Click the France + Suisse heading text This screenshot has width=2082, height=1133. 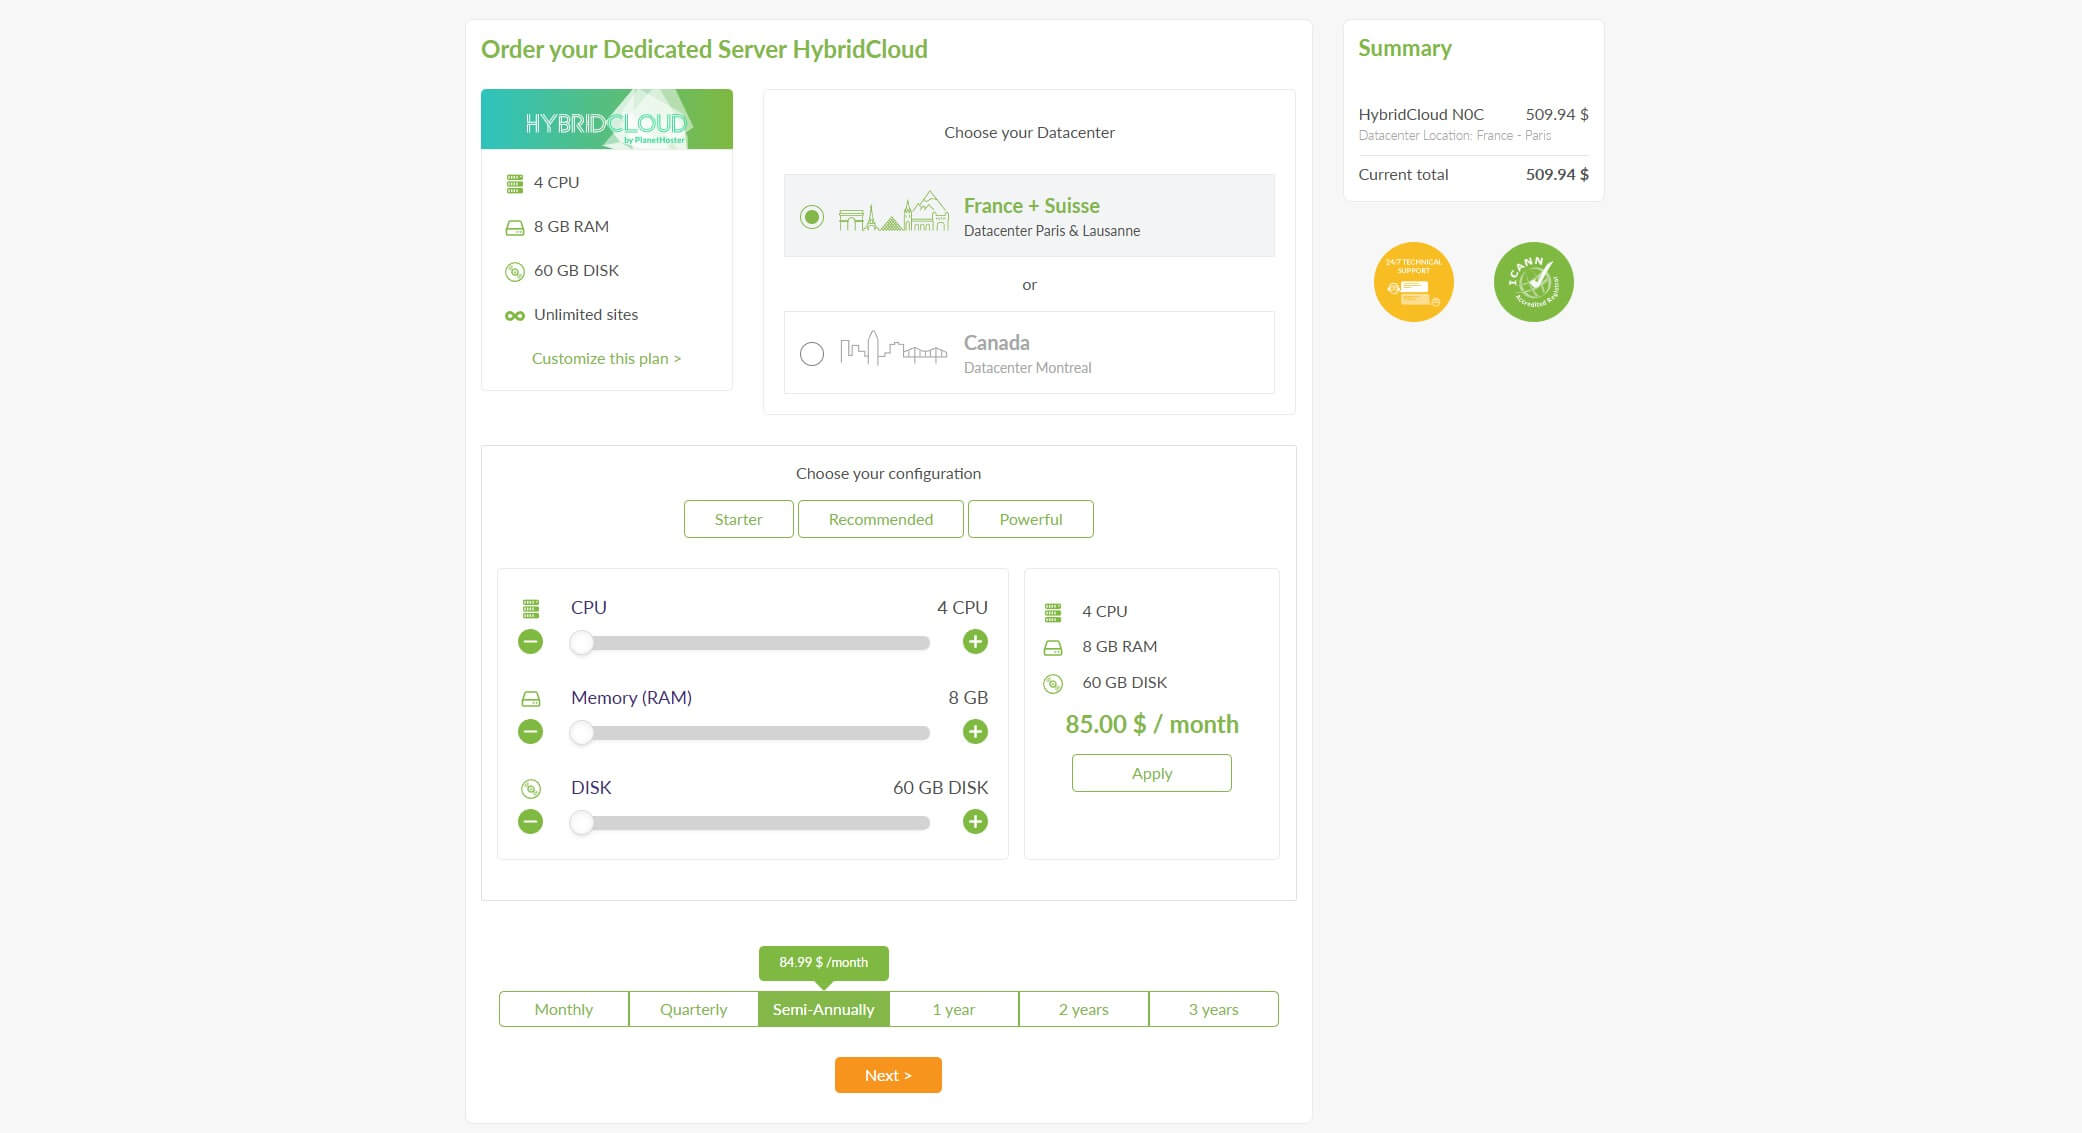pos(1032,205)
